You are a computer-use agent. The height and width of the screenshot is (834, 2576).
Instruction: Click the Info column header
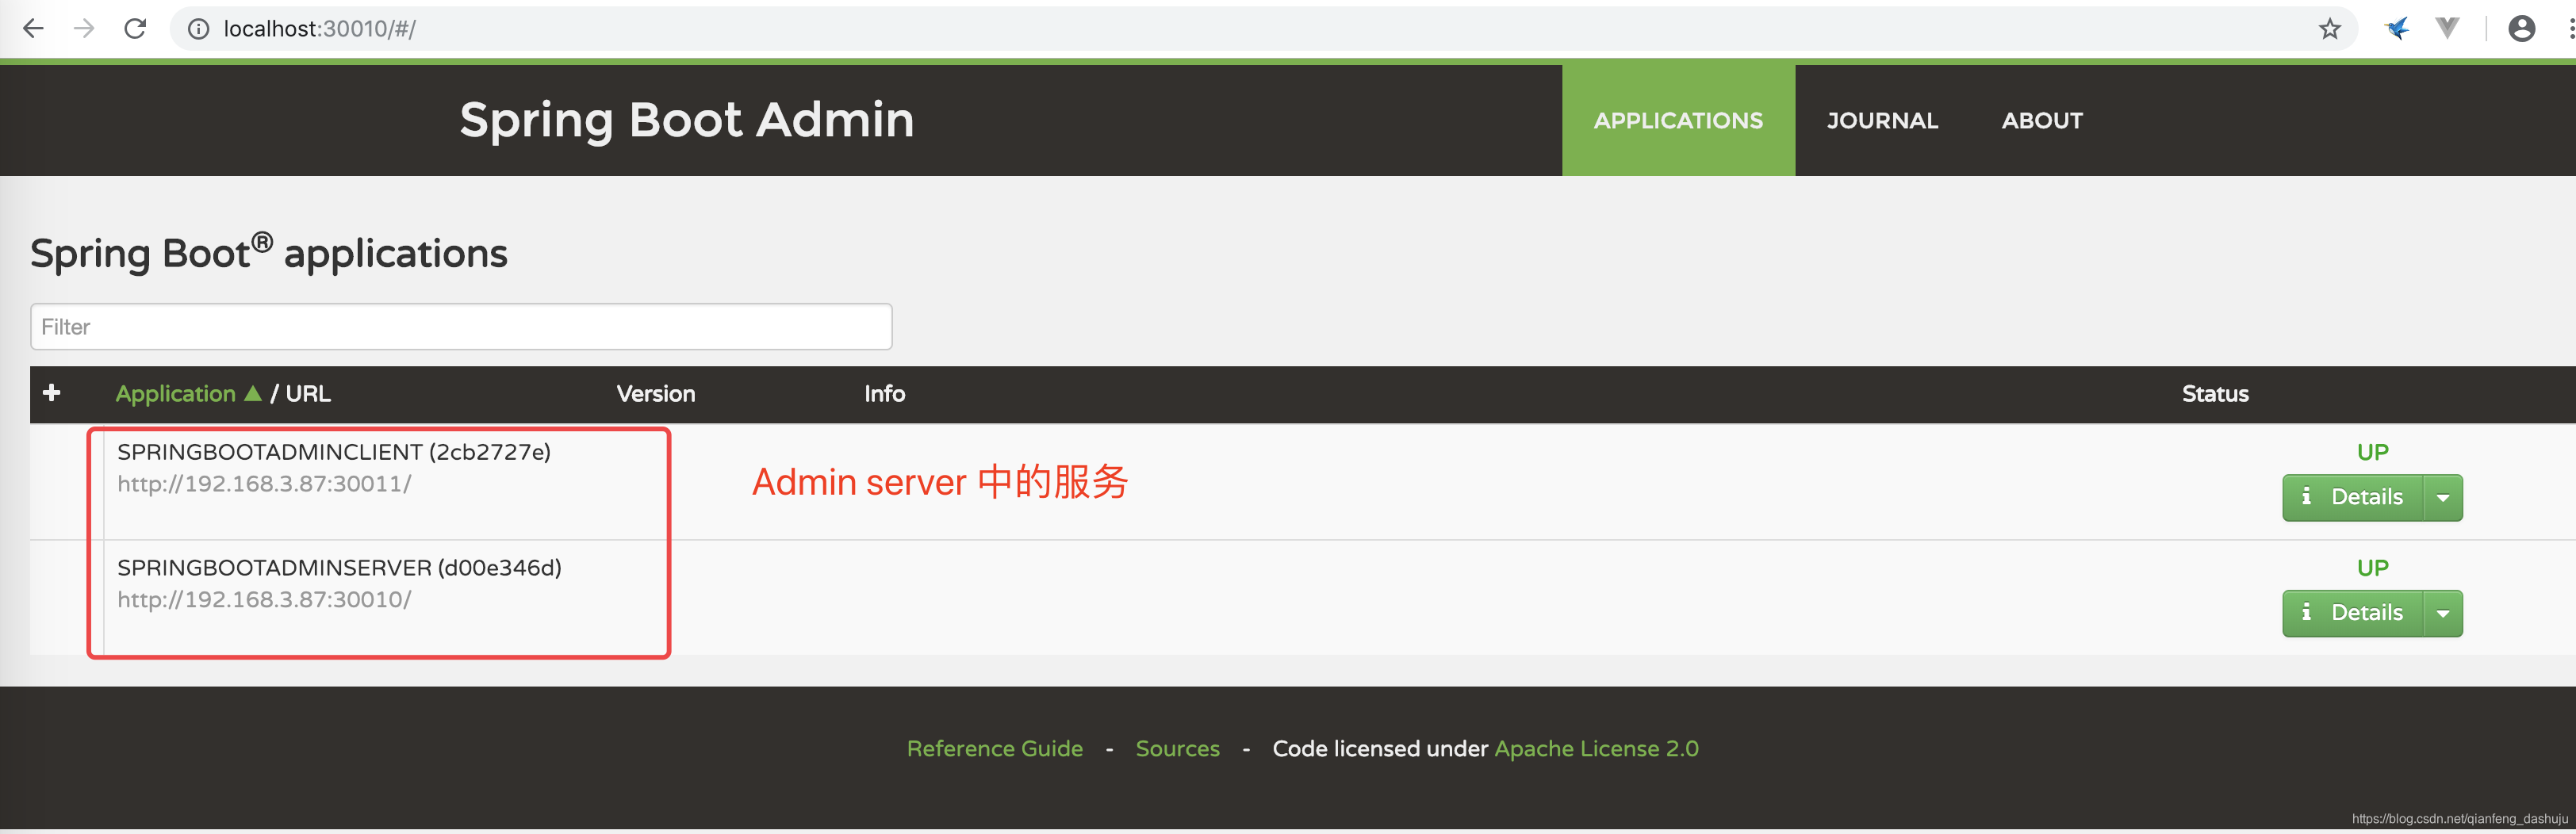click(x=885, y=394)
